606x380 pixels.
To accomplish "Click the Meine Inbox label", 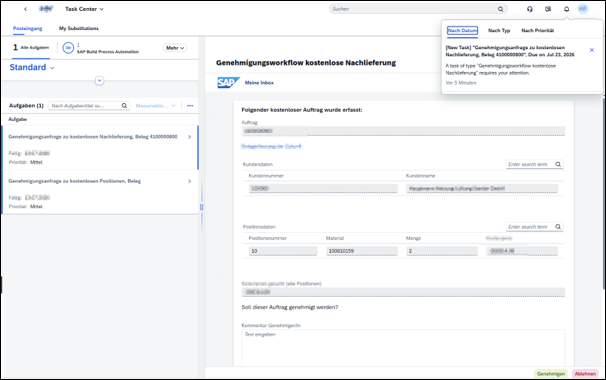I will pyautogui.click(x=259, y=83).
